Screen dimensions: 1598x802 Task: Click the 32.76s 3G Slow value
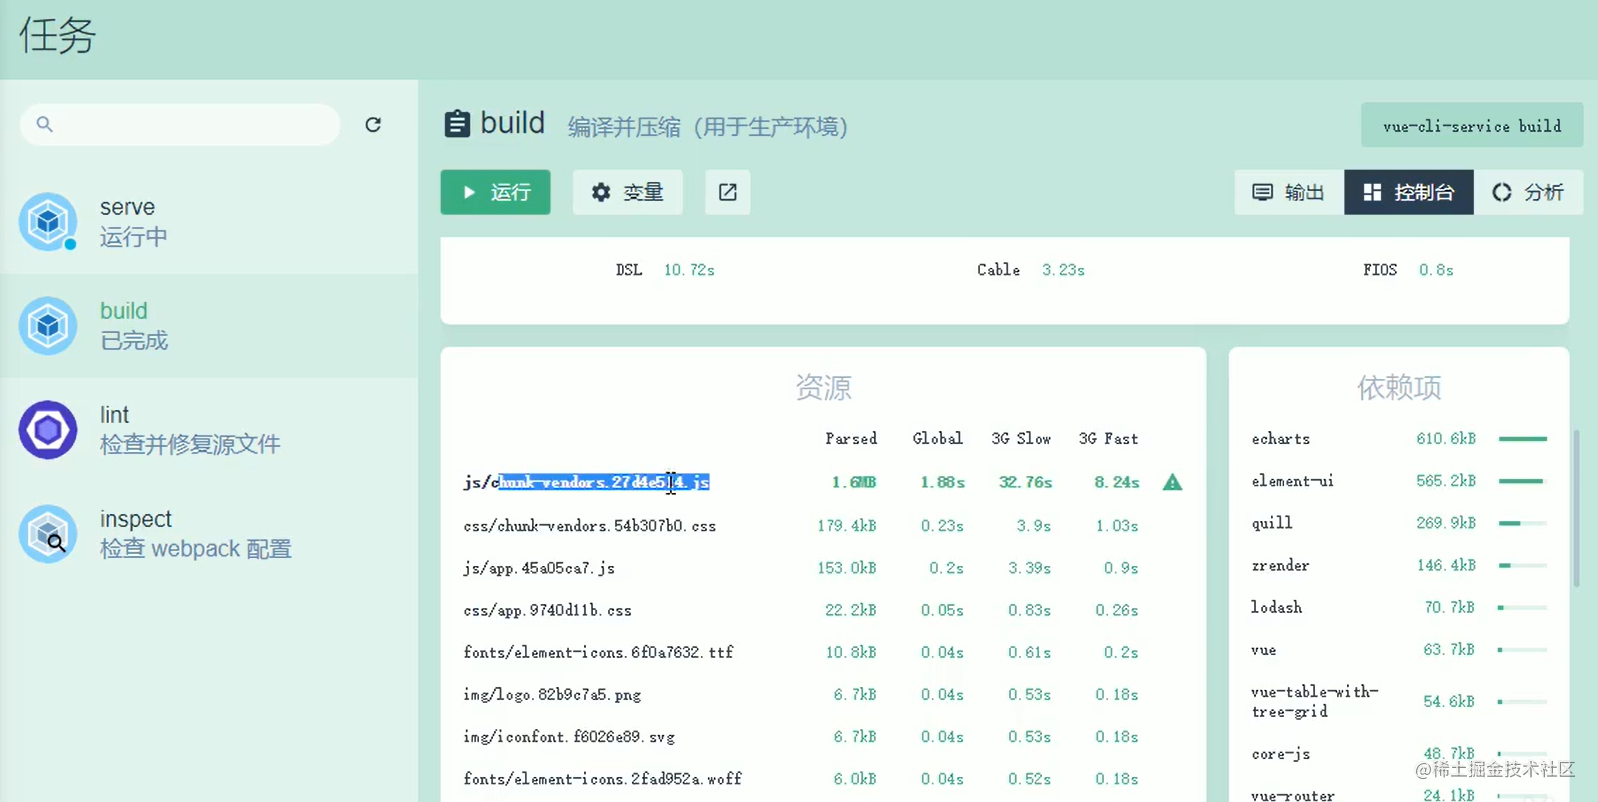[x=1025, y=483]
